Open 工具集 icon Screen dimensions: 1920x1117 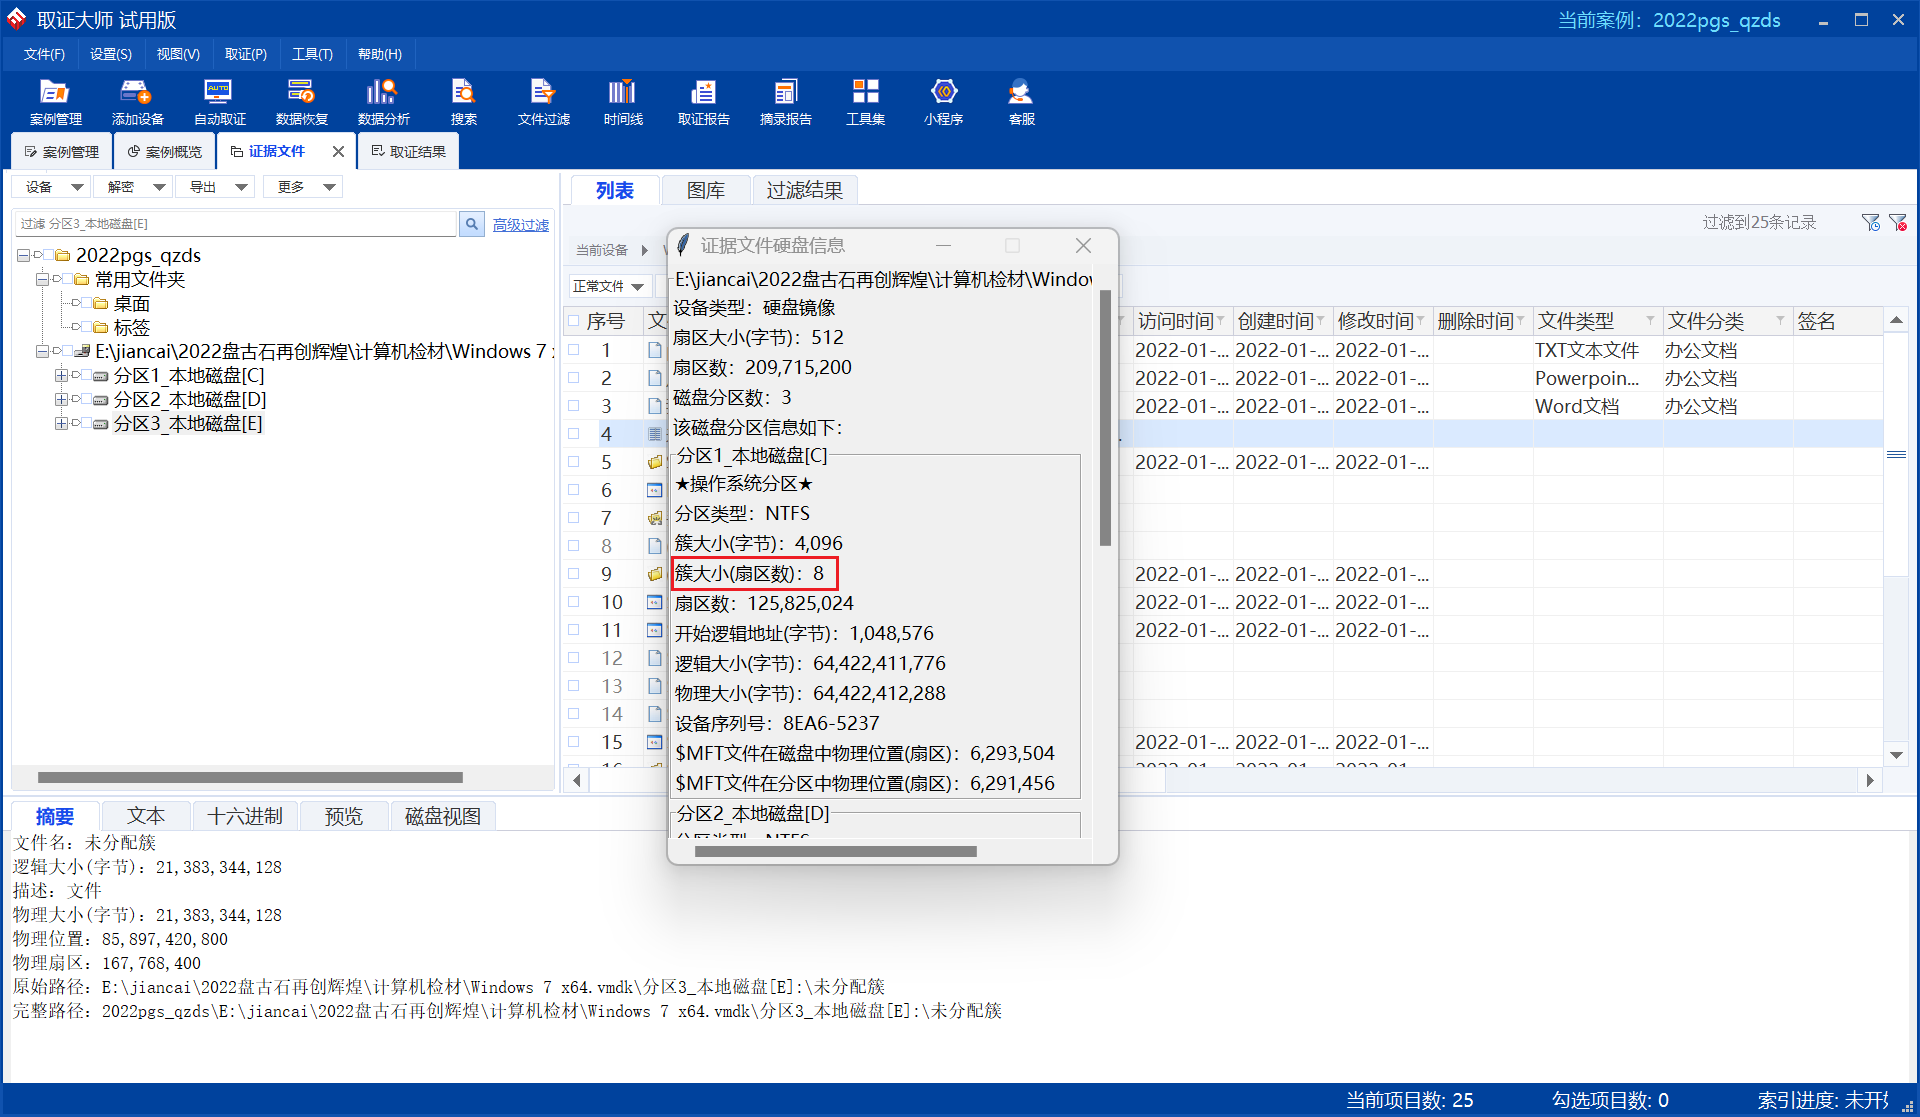click(865, 102)
